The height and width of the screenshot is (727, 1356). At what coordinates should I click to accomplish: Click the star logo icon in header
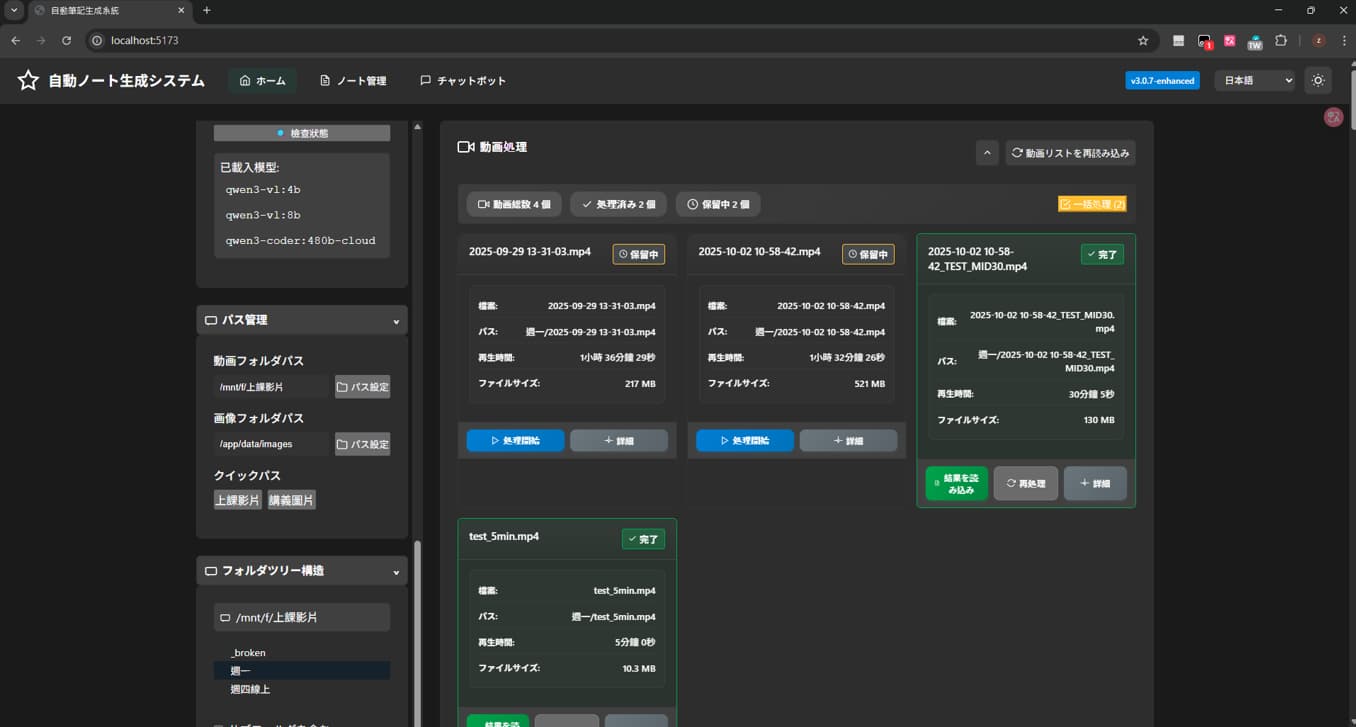click(x=28, y=81)
